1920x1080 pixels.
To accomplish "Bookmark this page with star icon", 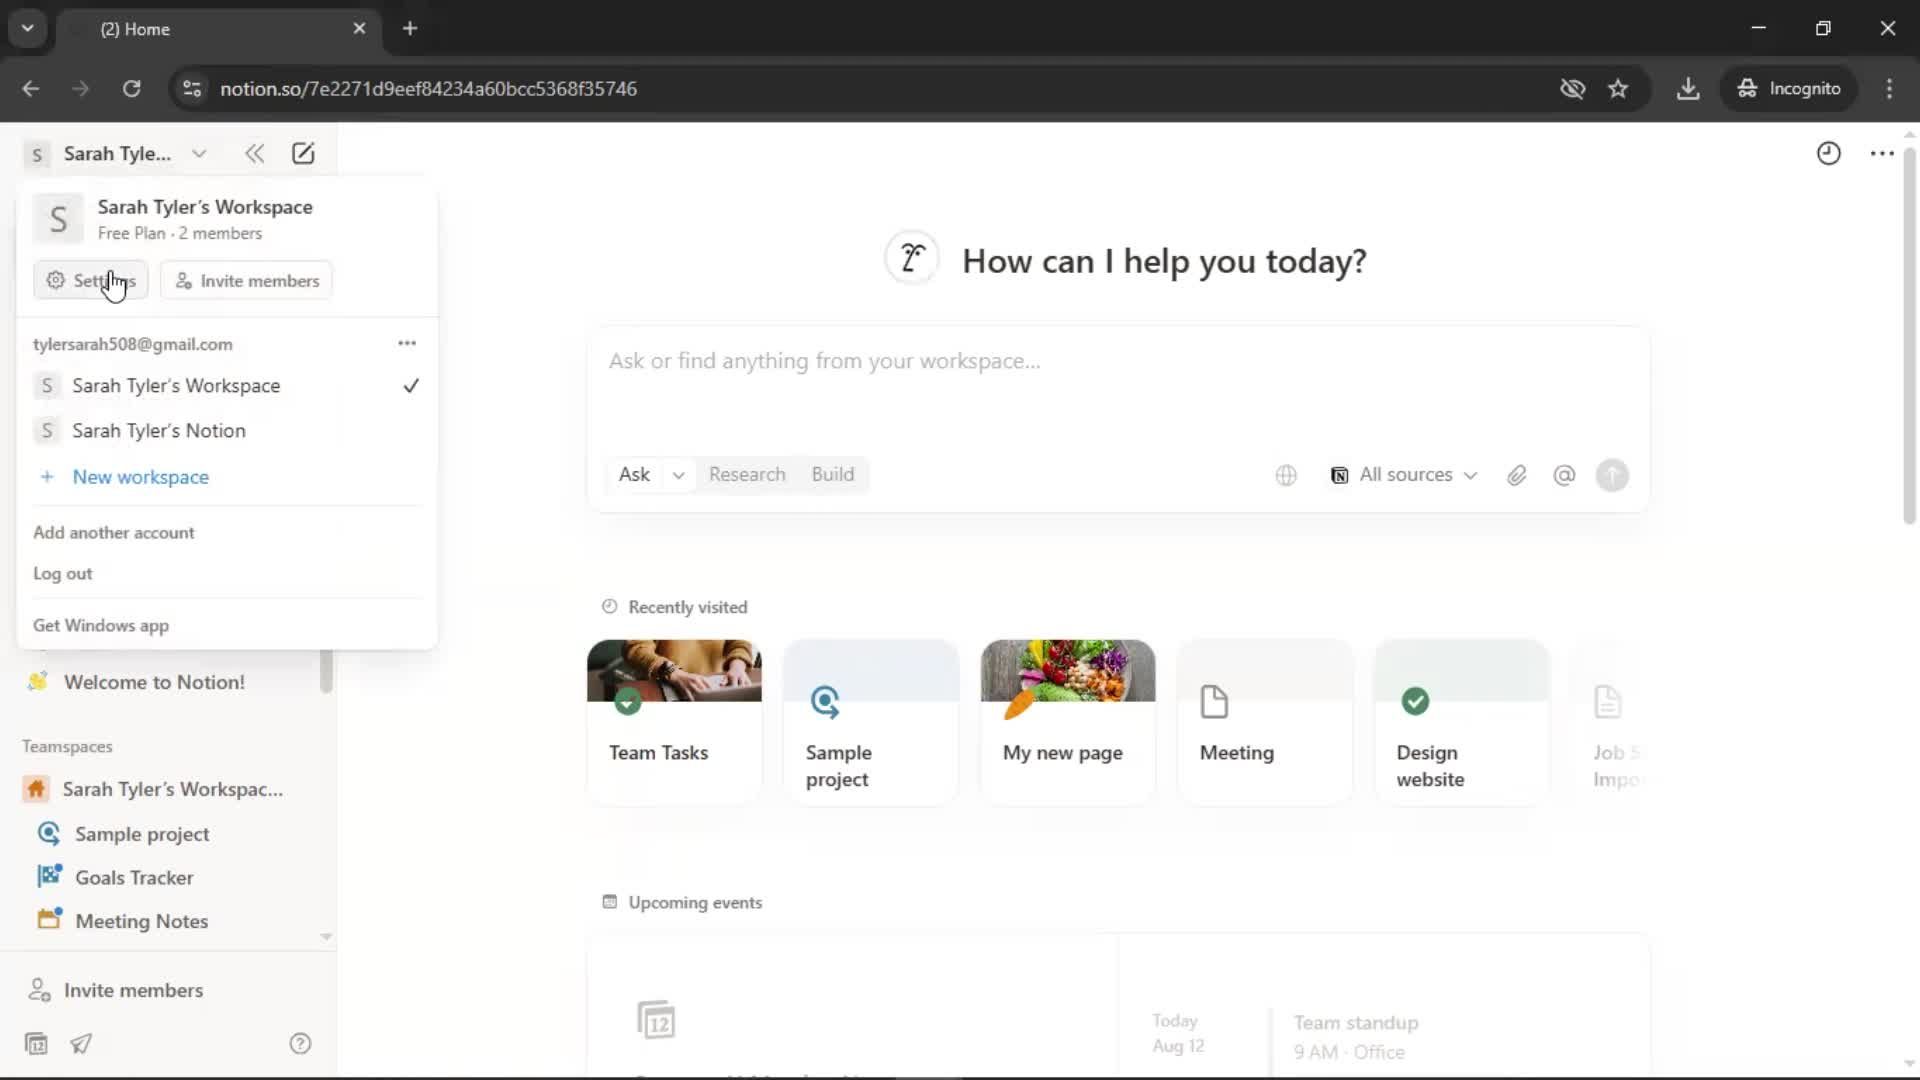I will point(1618,89).
